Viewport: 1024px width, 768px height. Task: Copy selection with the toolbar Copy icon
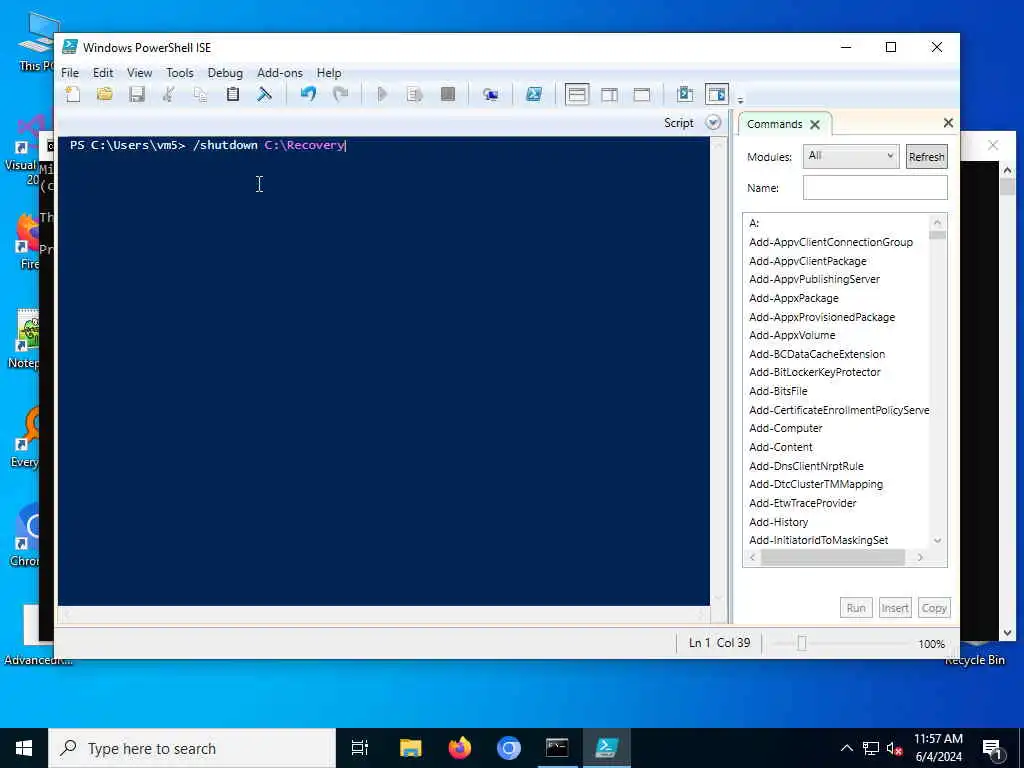[200, 95]
